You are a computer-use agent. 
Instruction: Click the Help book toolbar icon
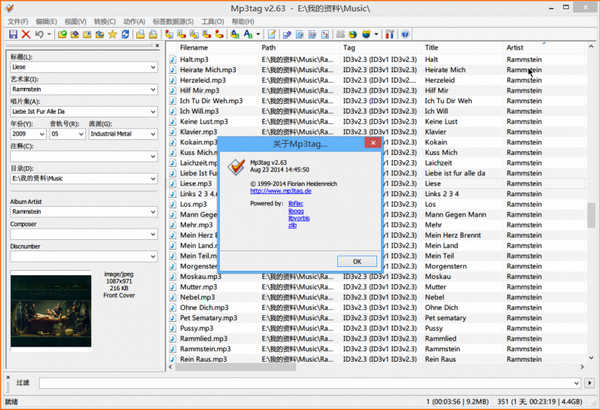405,34
